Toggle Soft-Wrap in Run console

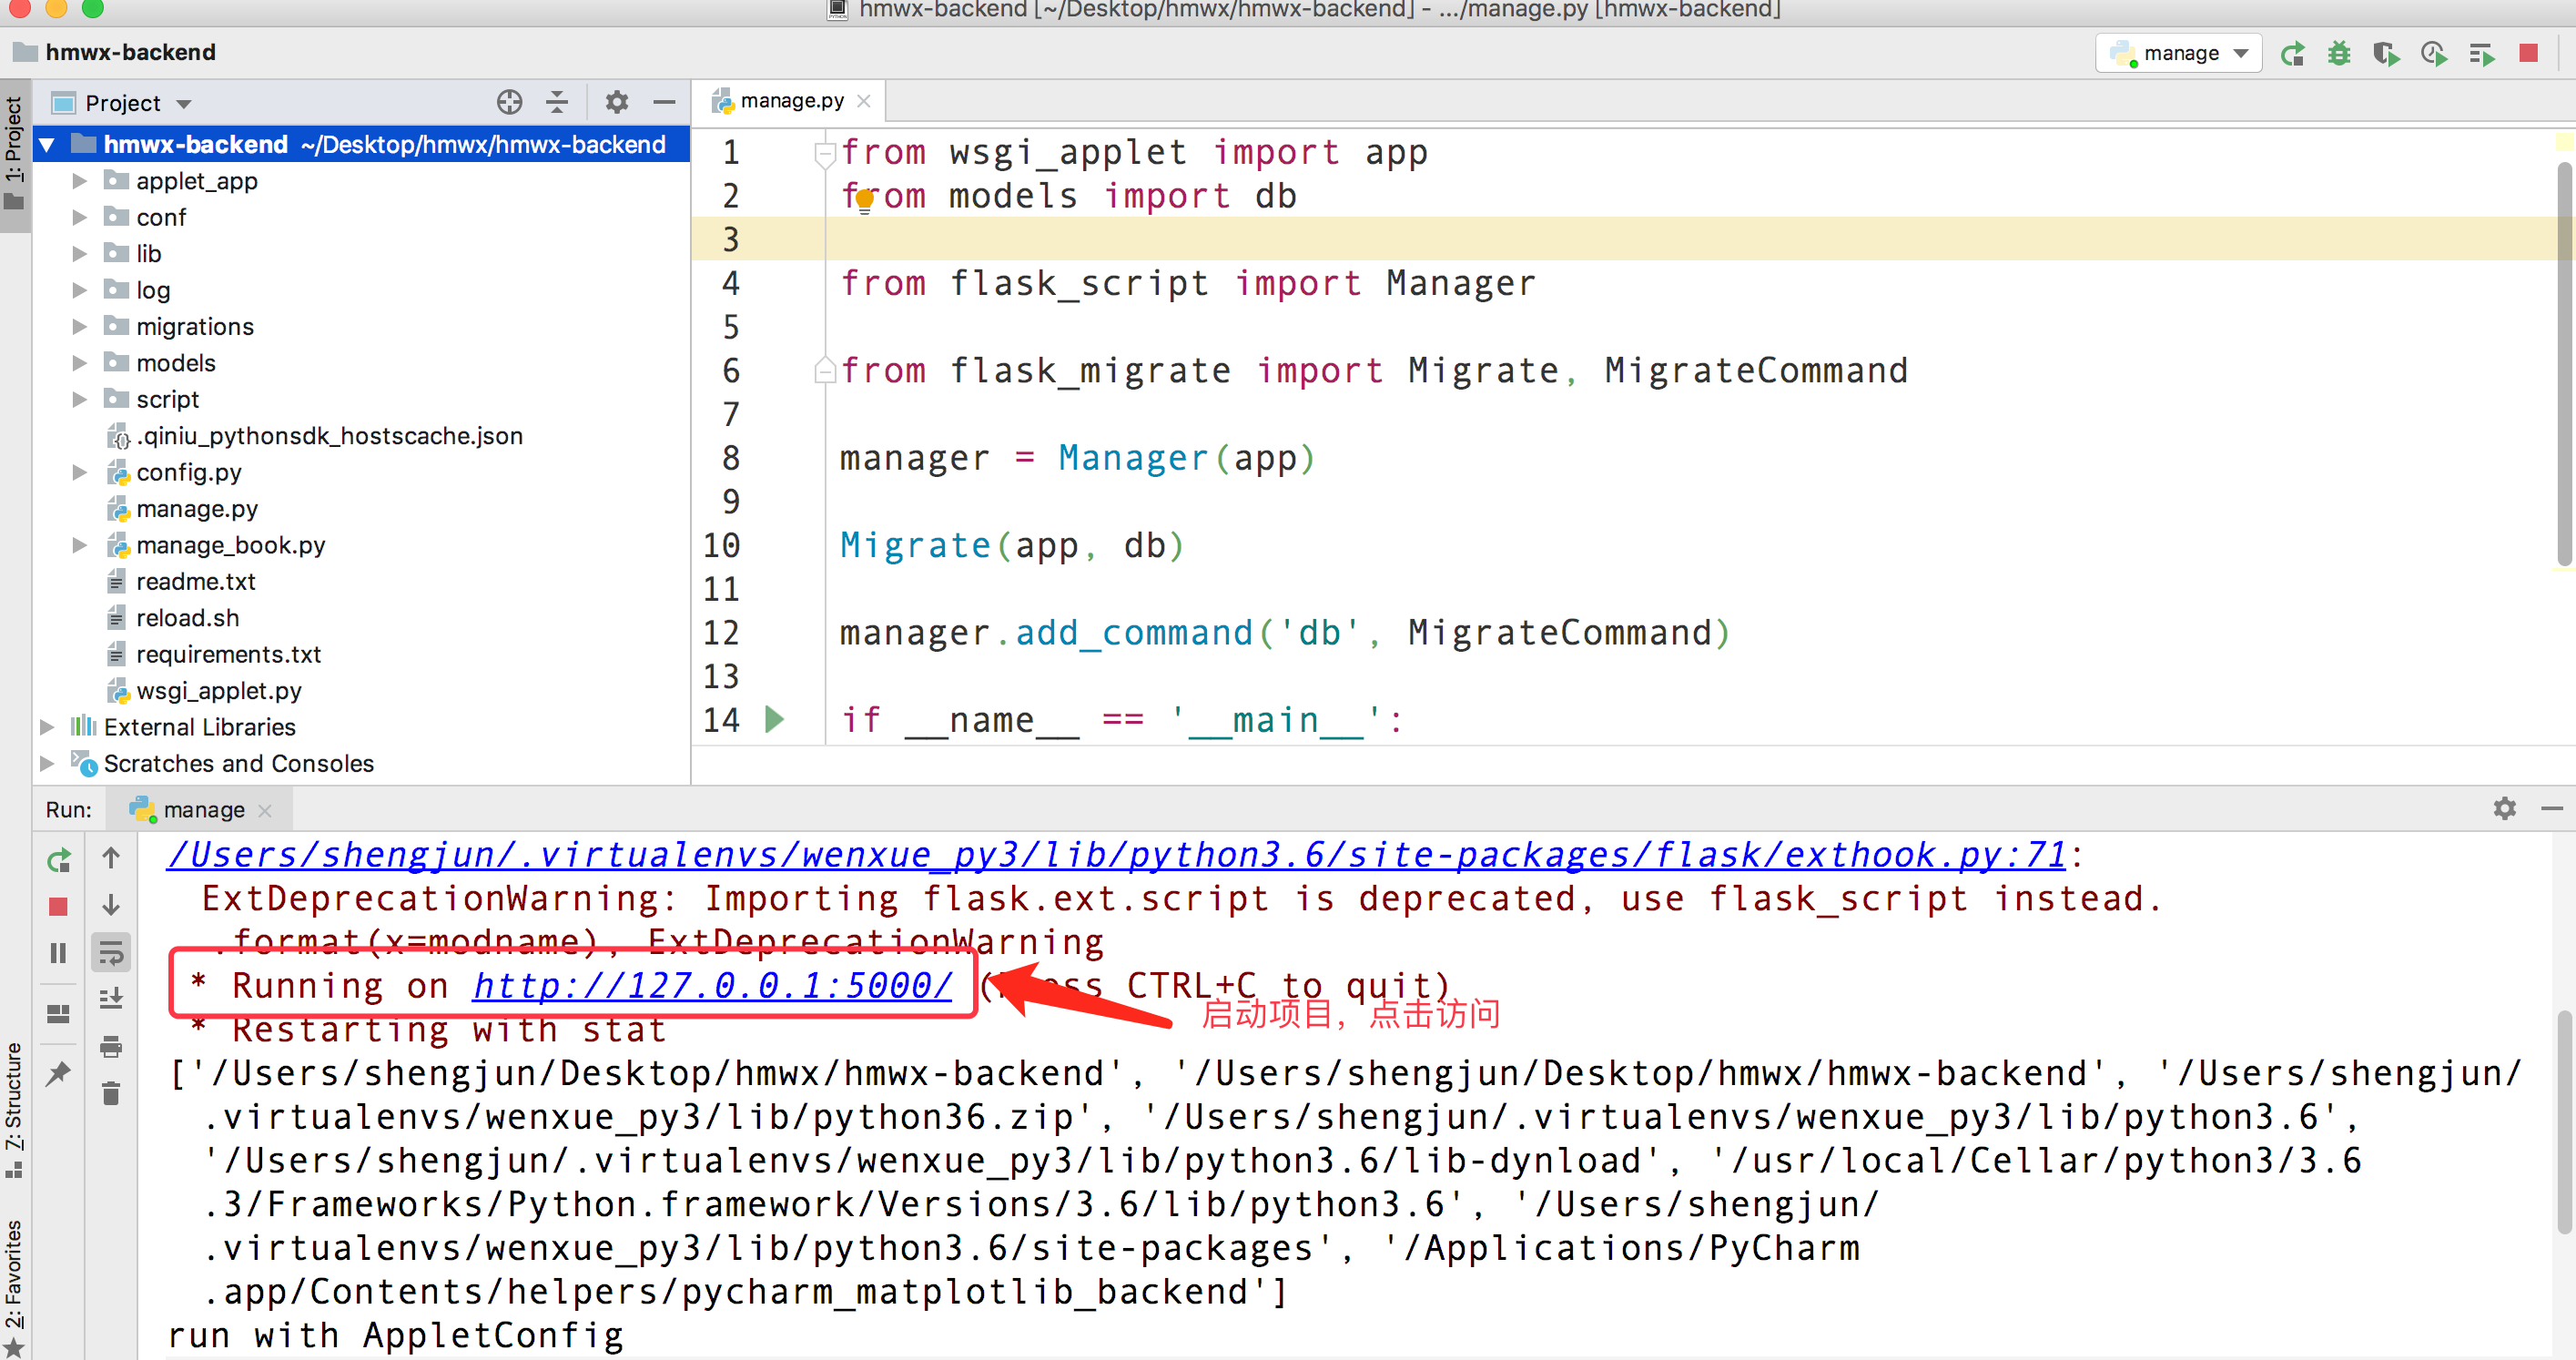point(111,953)
